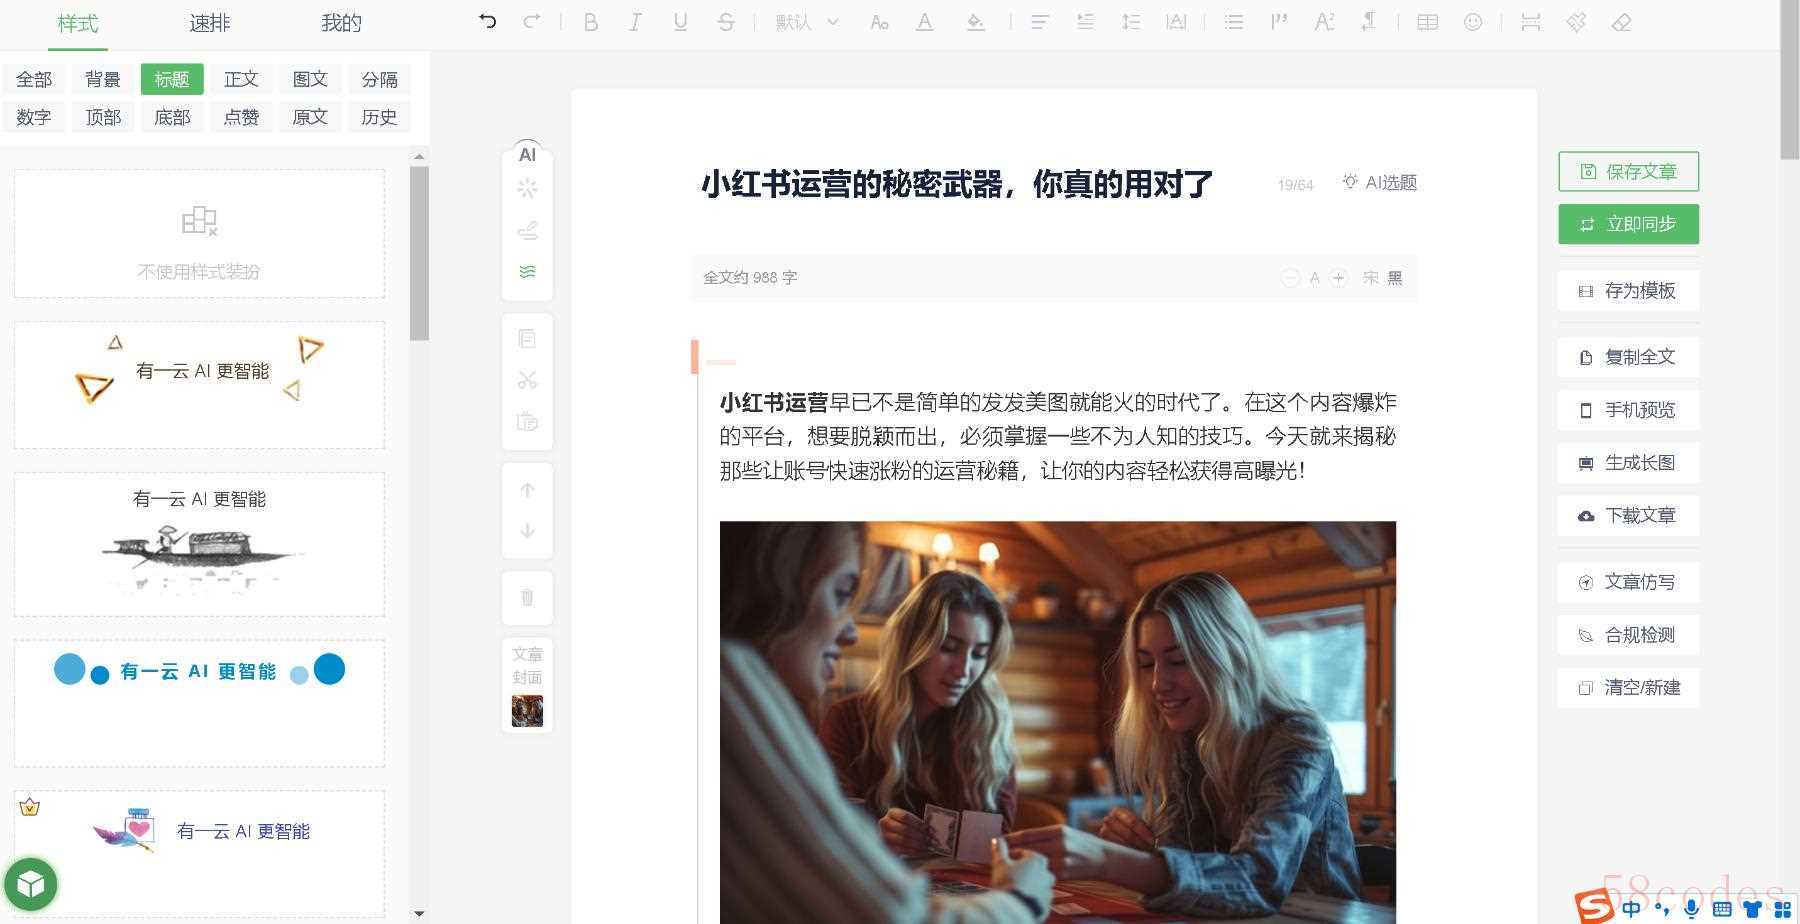Click the paragraph direction icon

[1369, 22]
